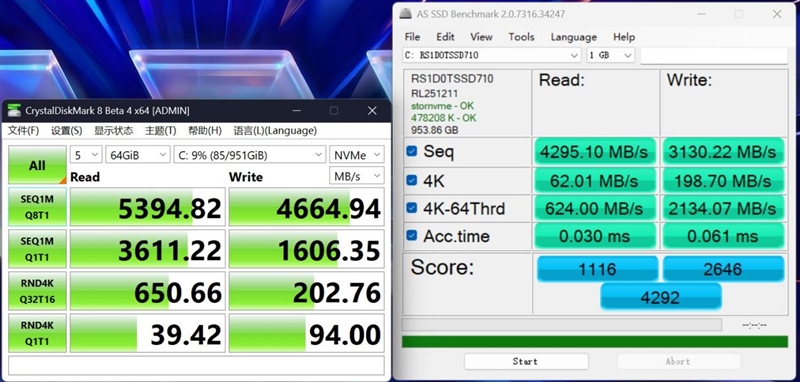This screenshot has height=382, width=800.
Task: Open the File menu in AS SSD
Action: (412, 37)
